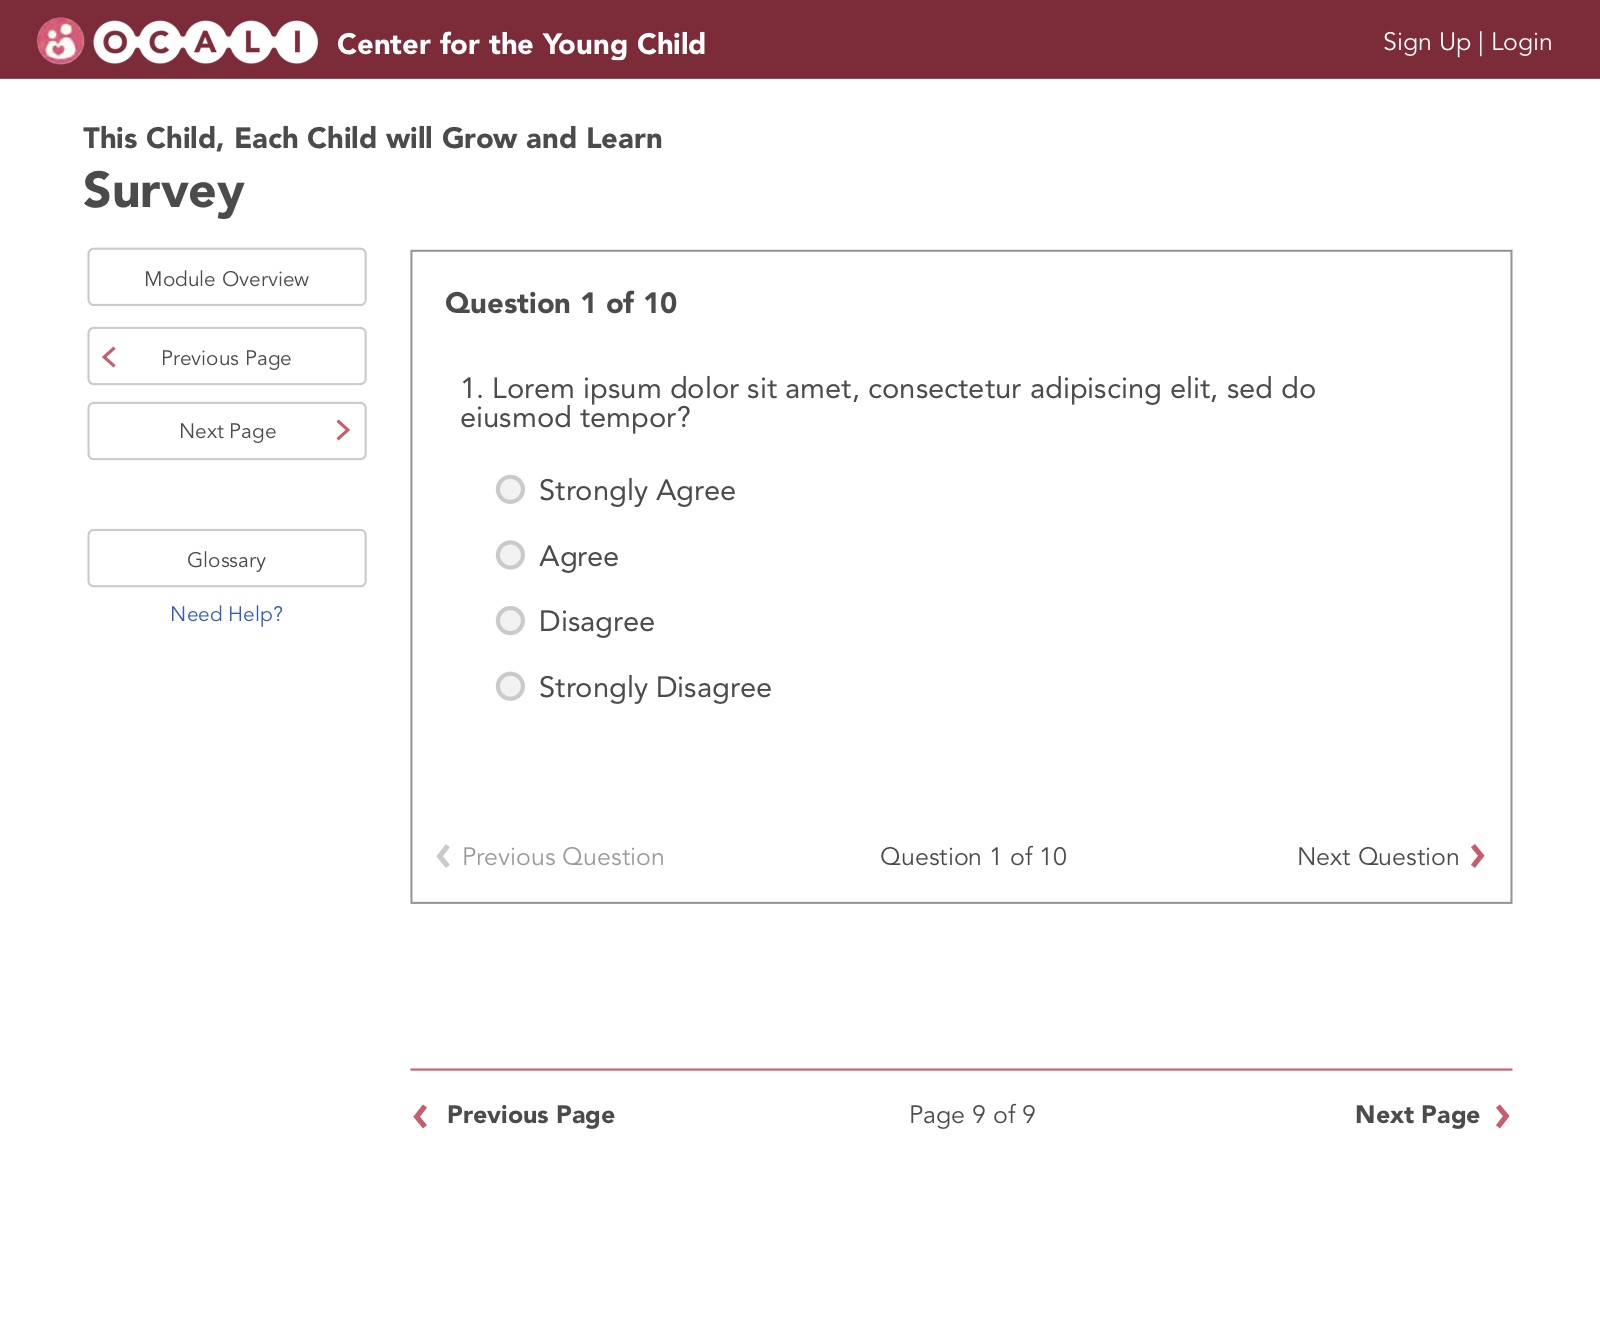Click the bottom Next Page right chevron
This screenshot has height=1331, width=1600.
pyautogui.click(x=1502, y=1116)
